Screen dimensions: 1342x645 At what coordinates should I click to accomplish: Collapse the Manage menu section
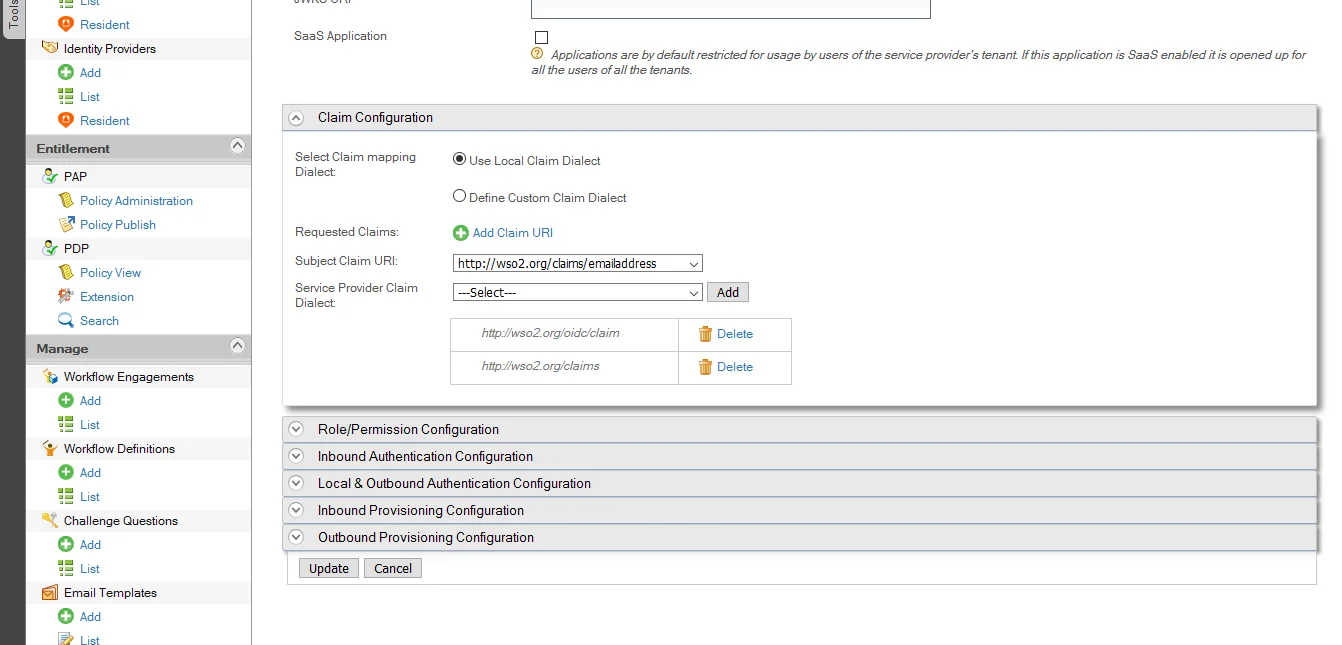(x=237, y=346)
